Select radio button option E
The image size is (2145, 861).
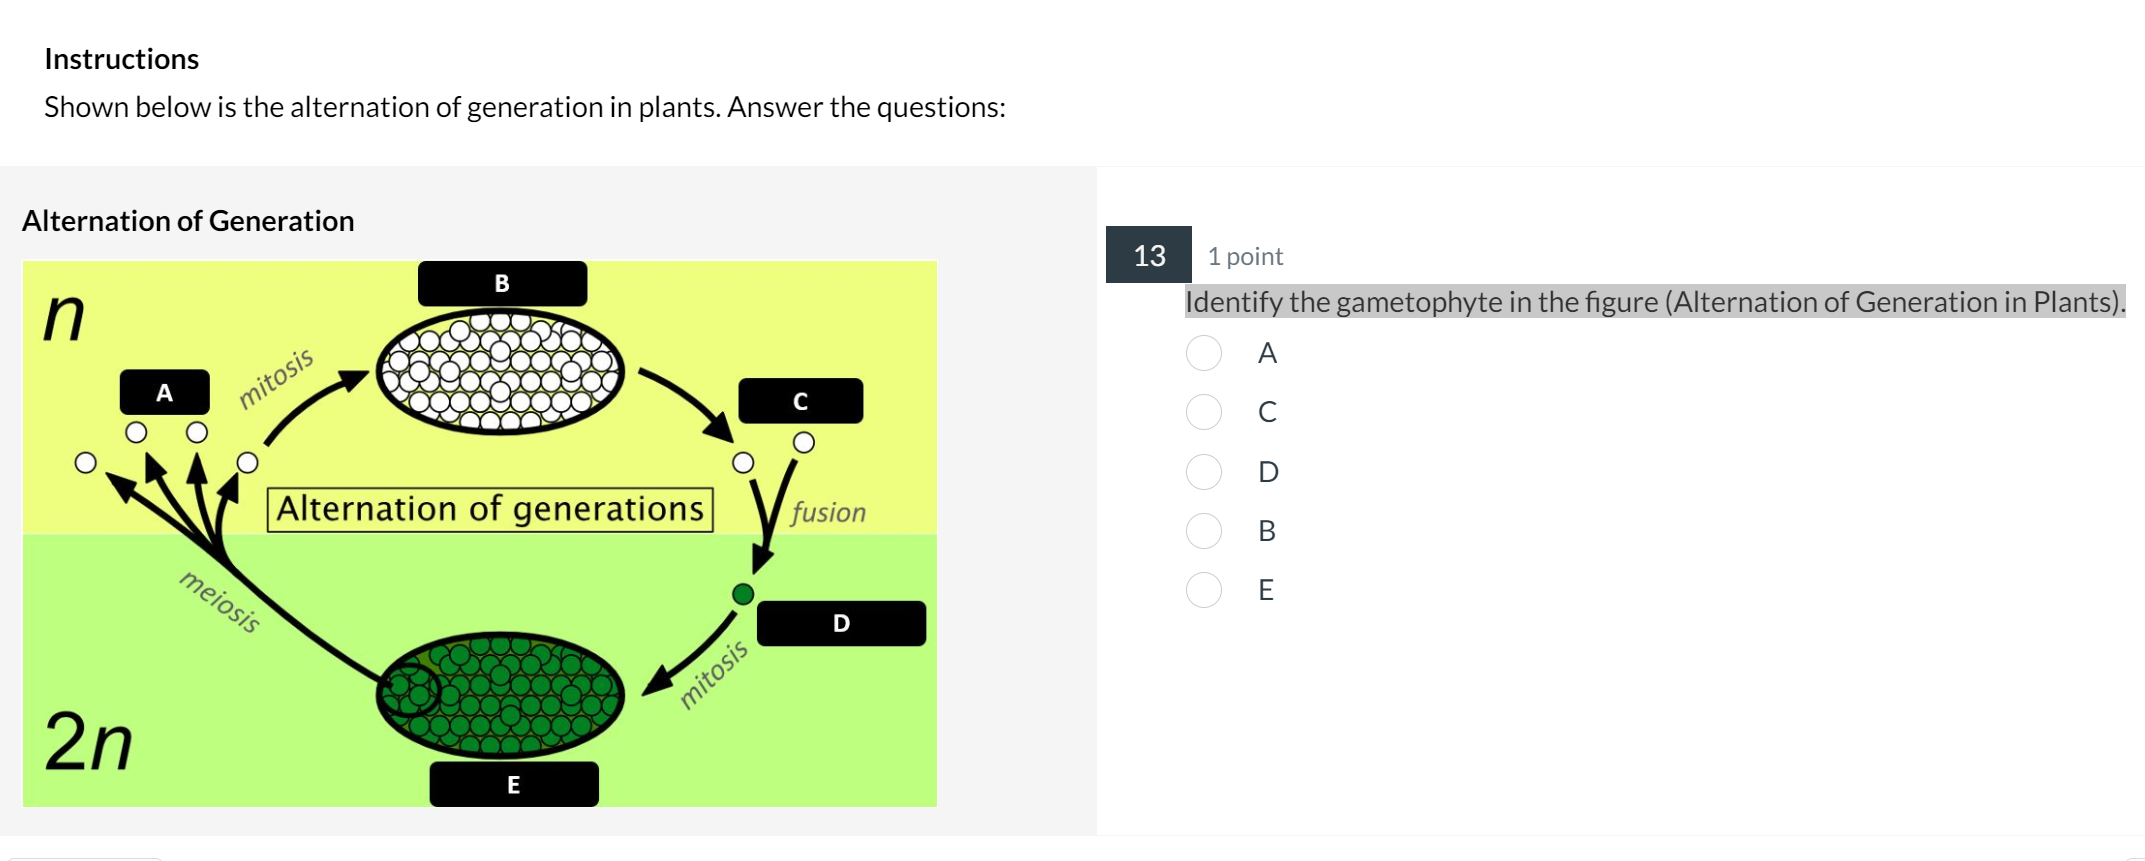point(1204,590)
